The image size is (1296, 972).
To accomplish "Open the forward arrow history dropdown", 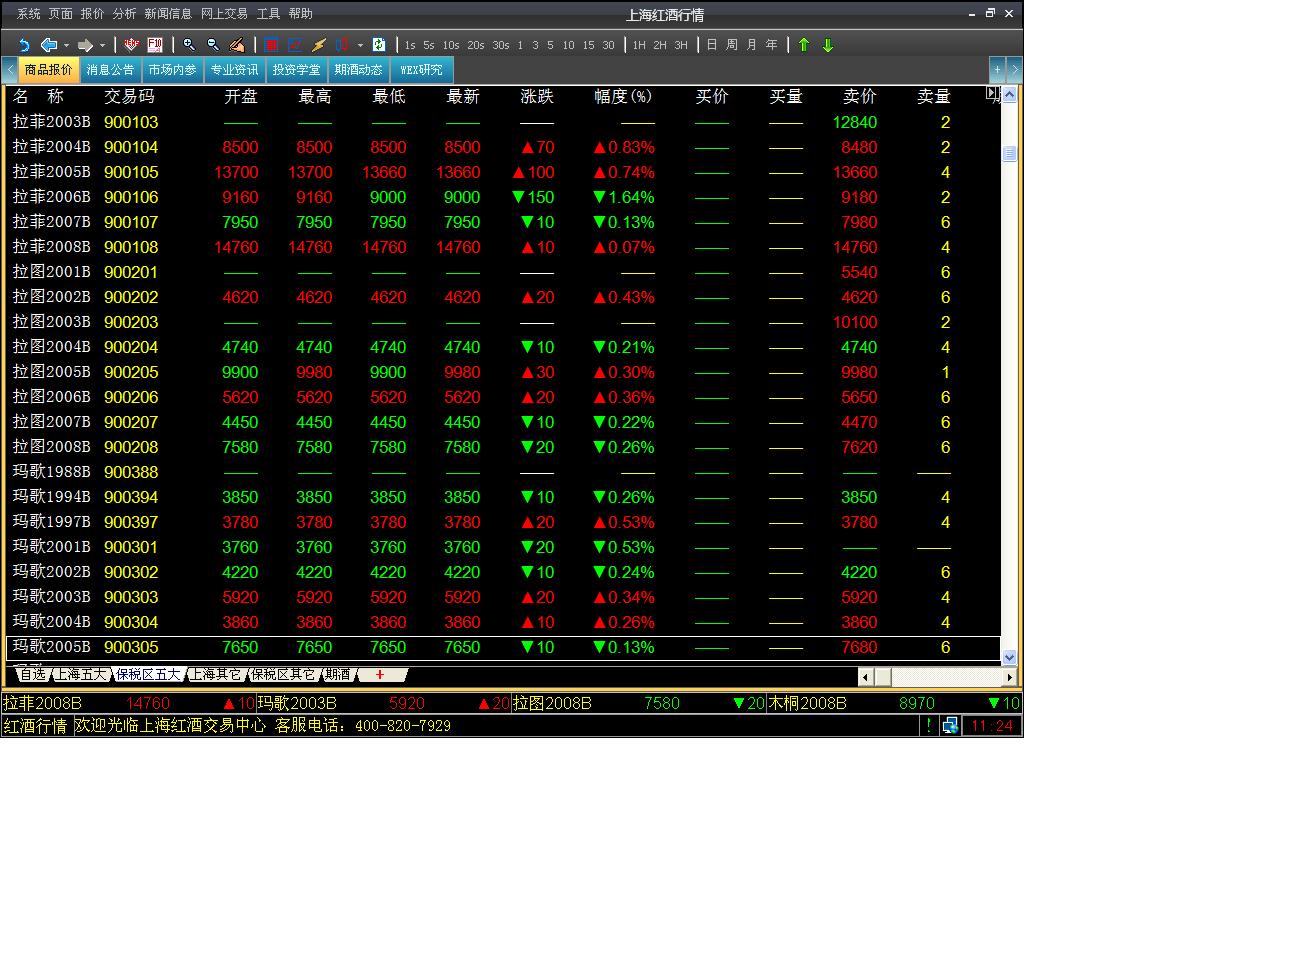I will click(x=102, y=45).
